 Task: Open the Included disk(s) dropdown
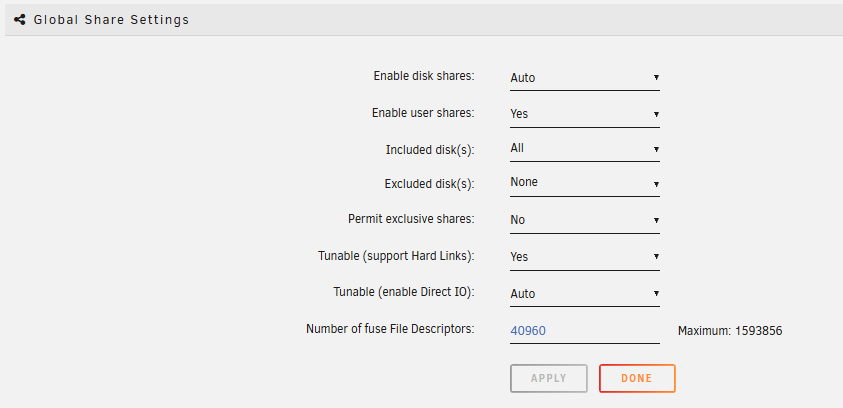tap(584, 148)
